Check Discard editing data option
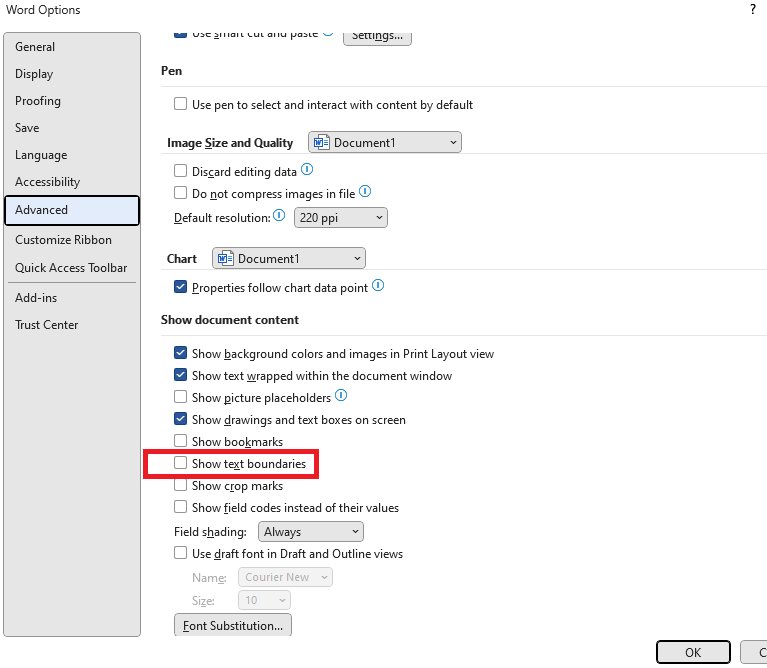 coord(180,171)
